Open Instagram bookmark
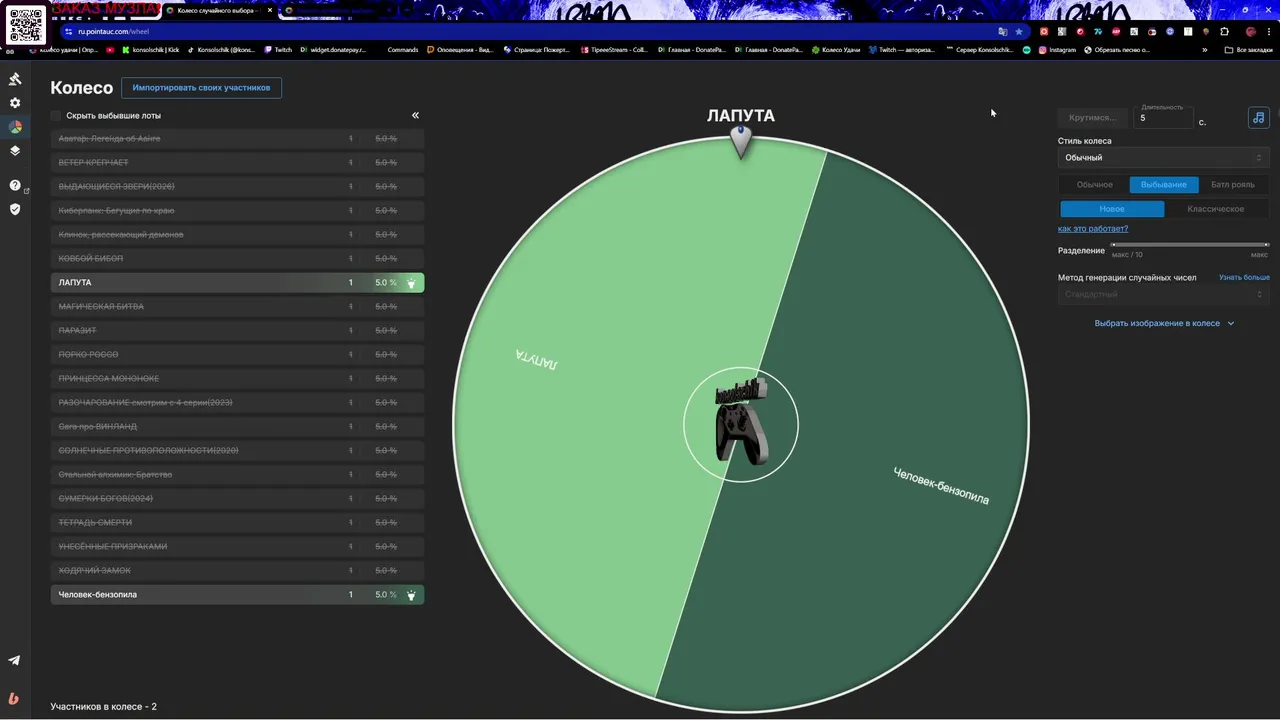This screenshot has width=1280, height=720. (1057, 50)
